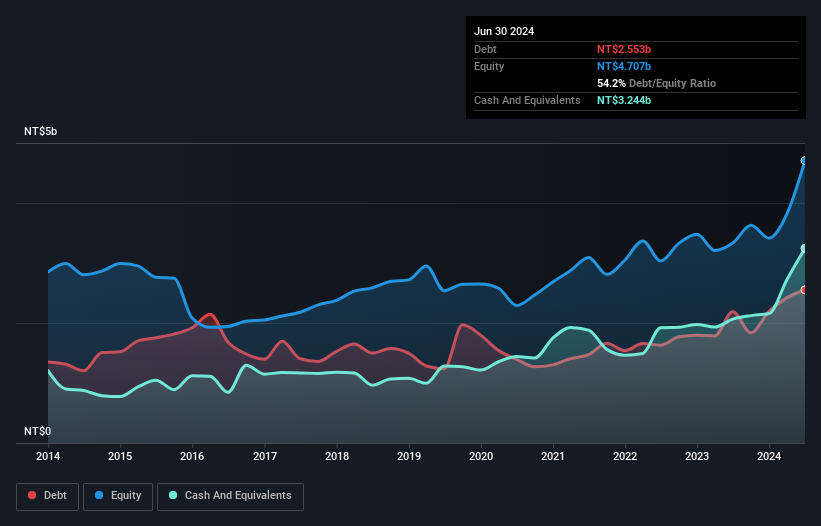Click the NT$0 y-axis label
Screen dimensions: 821x526
38,431
